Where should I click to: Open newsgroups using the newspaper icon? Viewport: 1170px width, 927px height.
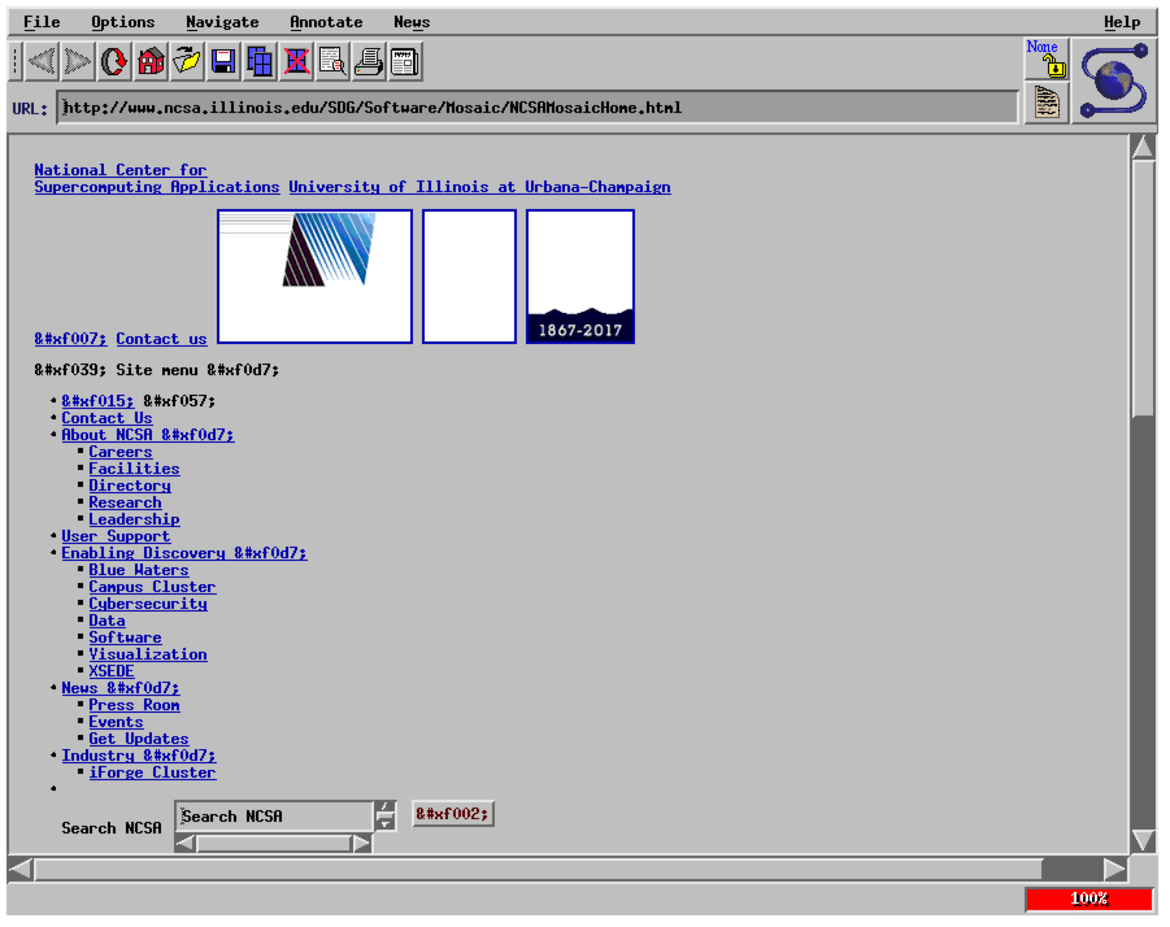coord(405,61)
